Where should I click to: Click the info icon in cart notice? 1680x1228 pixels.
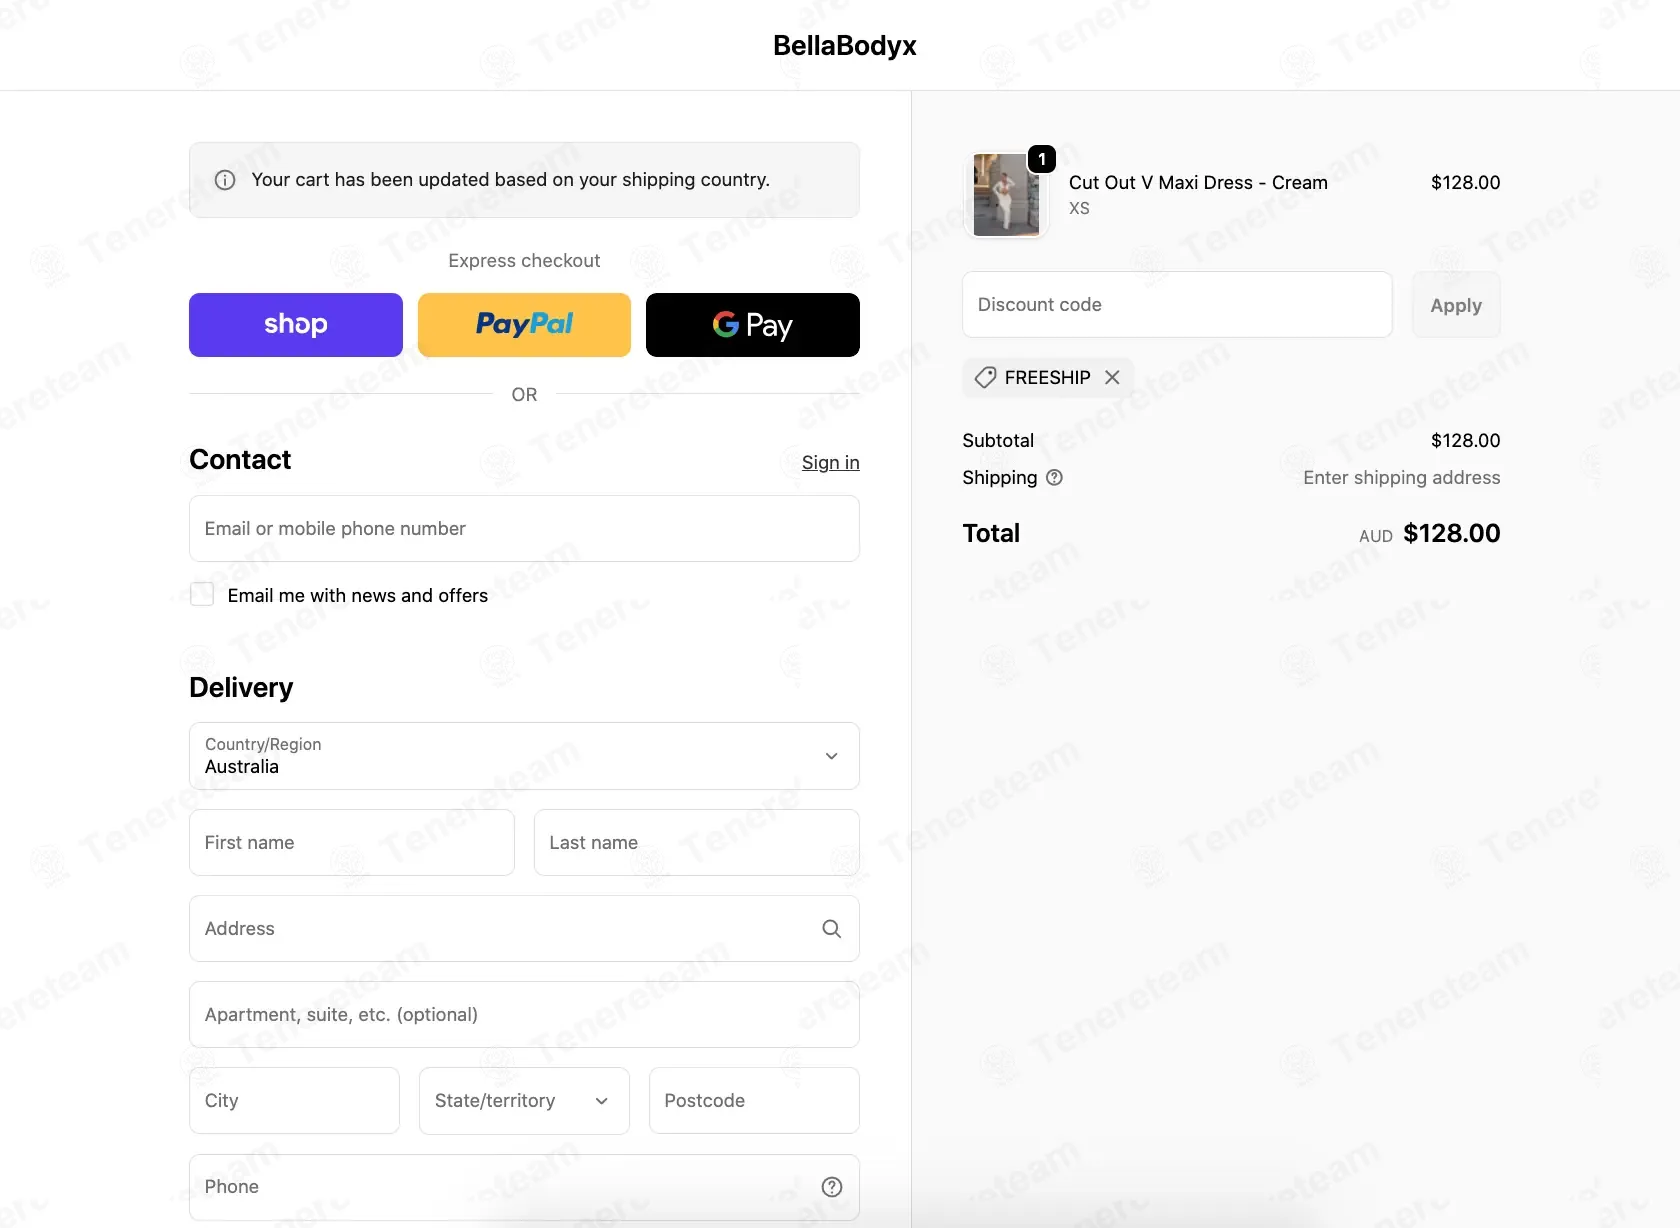(x=225, y=180)
